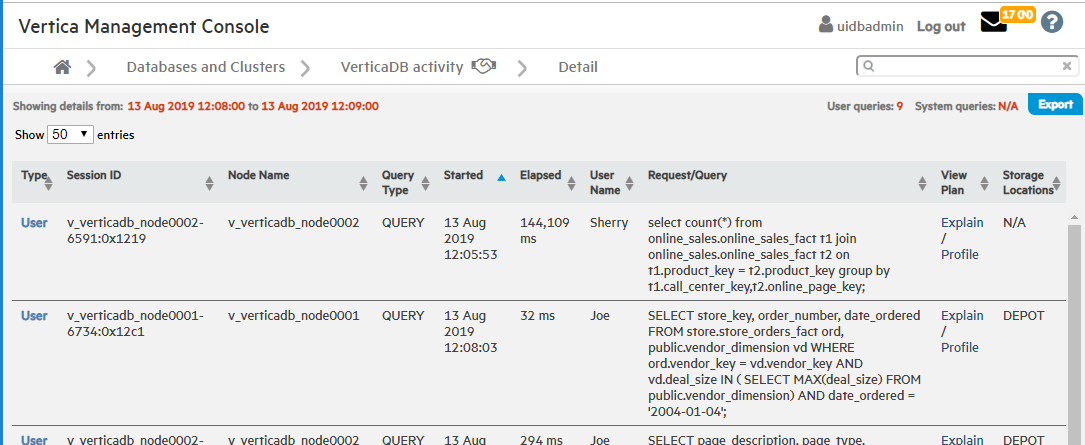Image resolution: width=1085 pixels, height=445 pixels.
Task: Open Profile for Joe's store orders query
Action: (960, 347)
